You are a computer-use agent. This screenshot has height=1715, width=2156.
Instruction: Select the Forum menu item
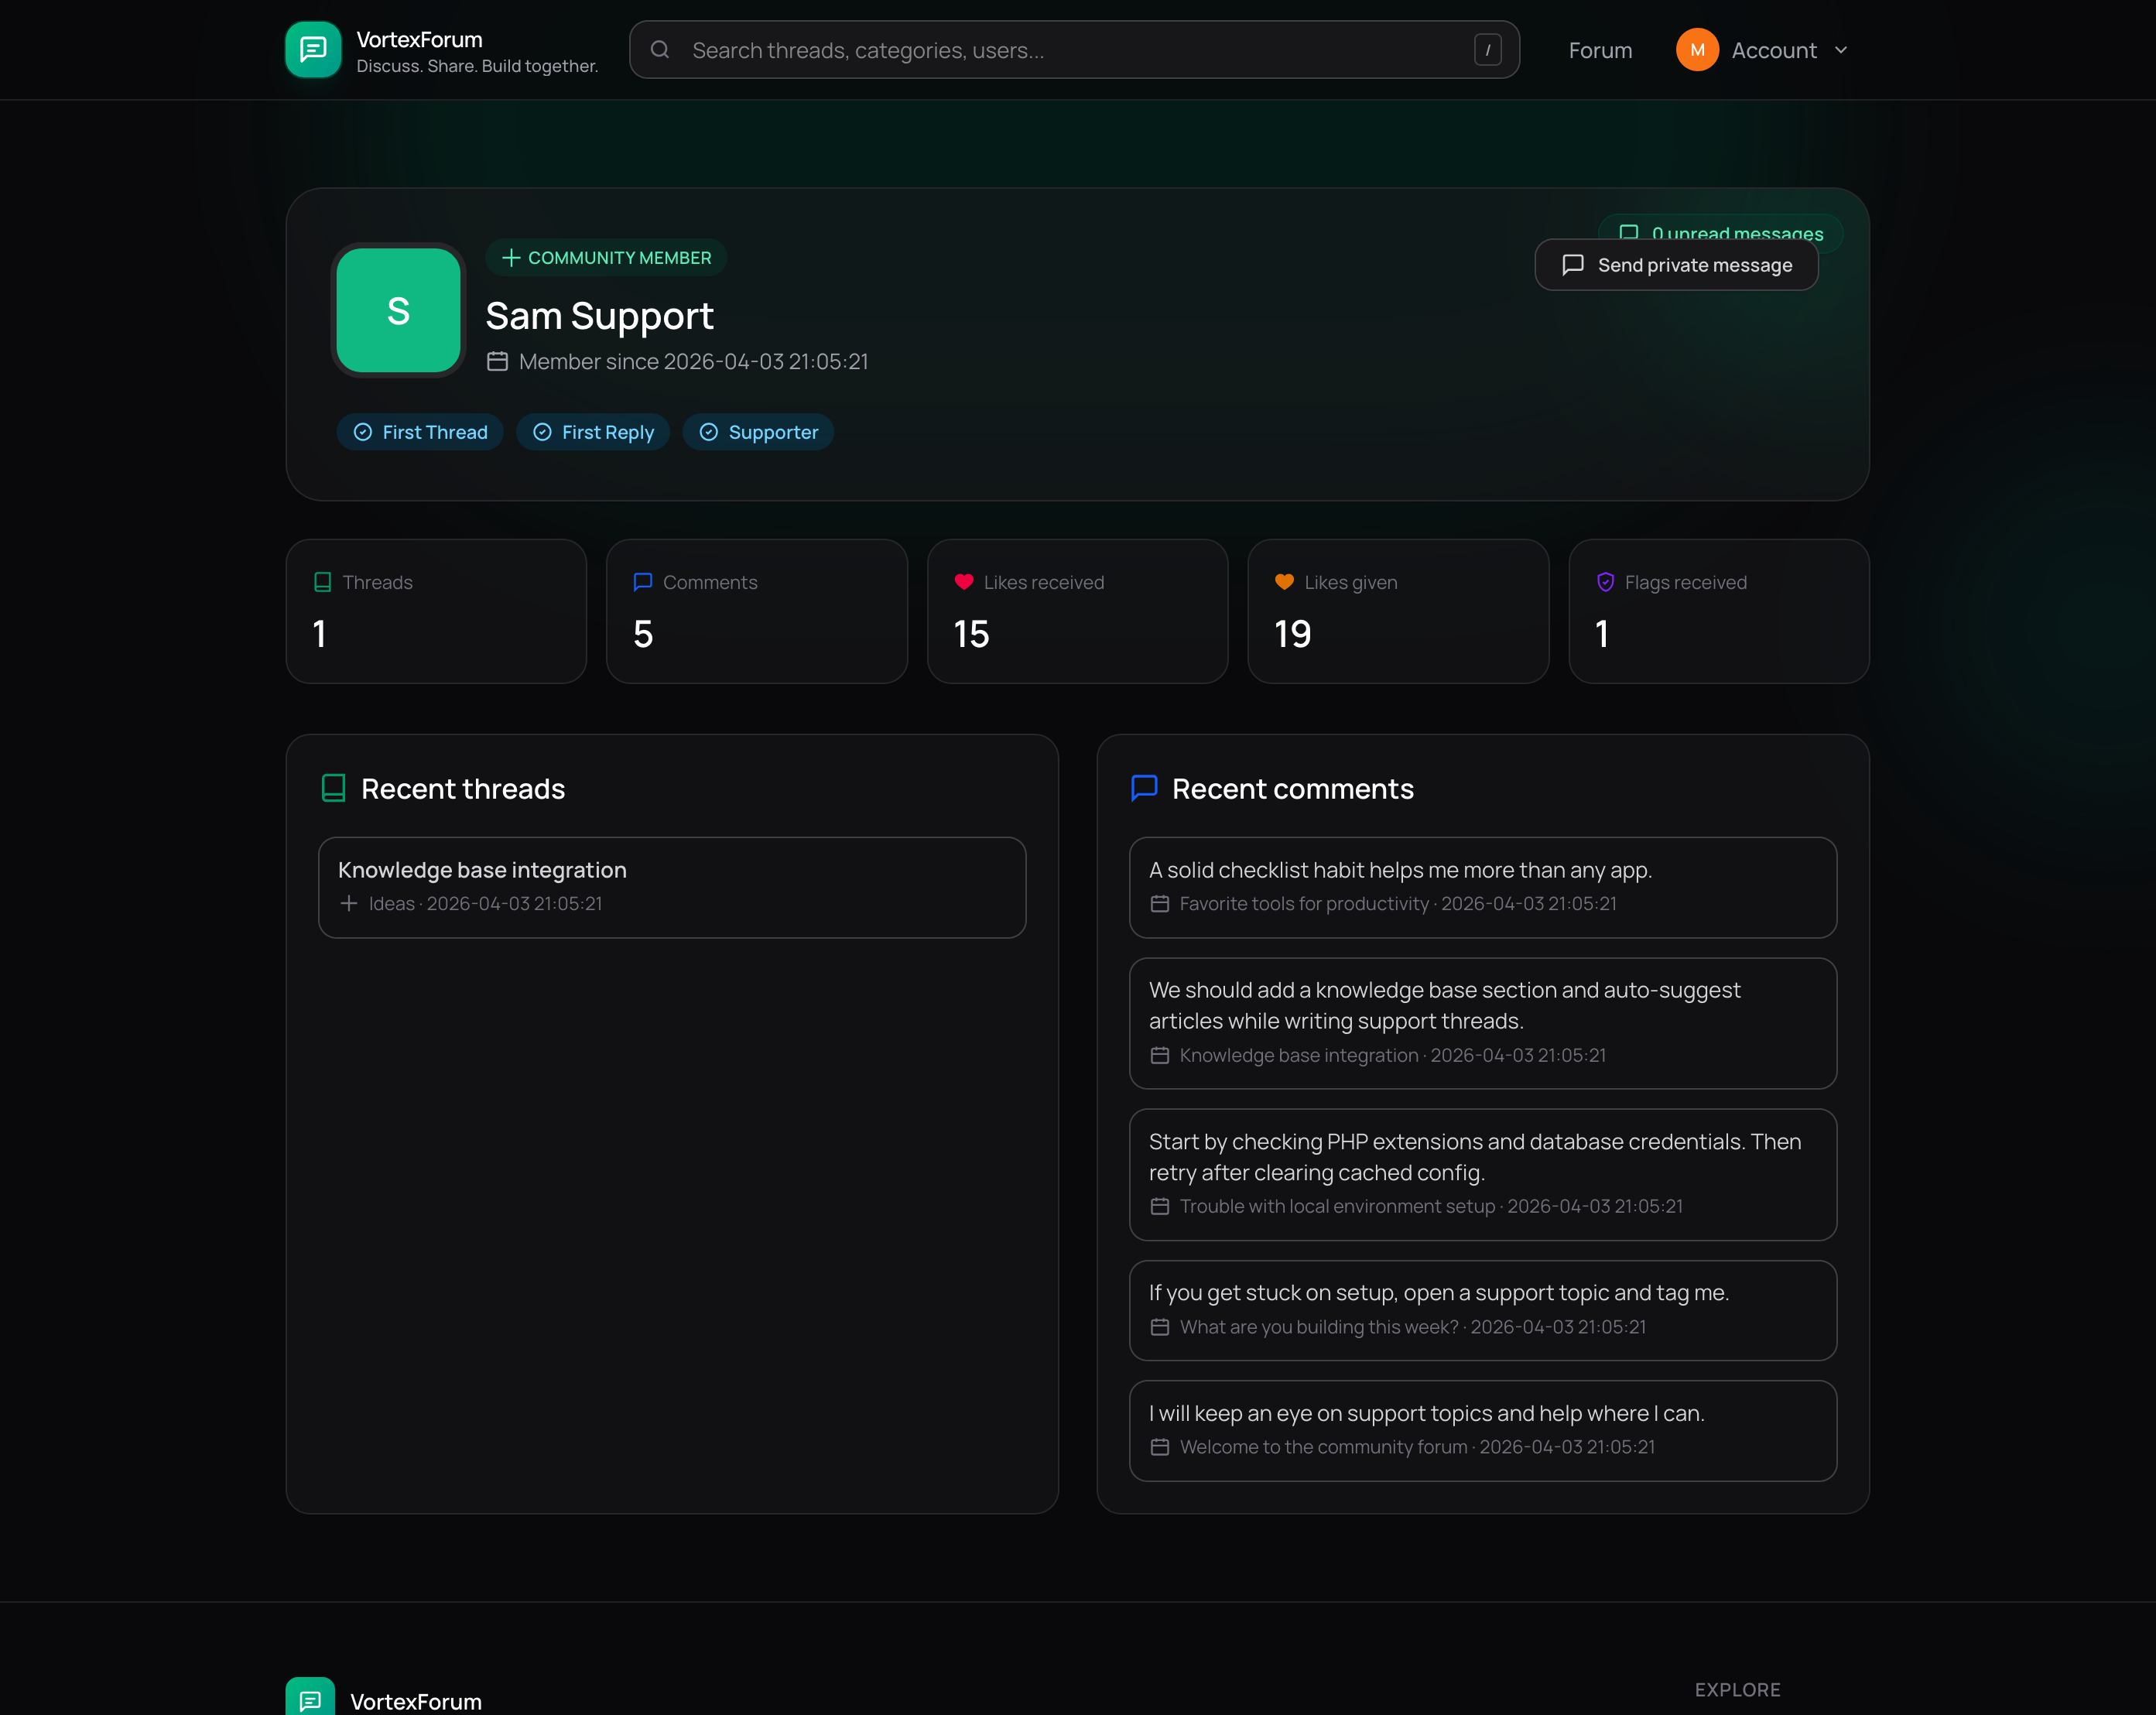[1600, 49]
